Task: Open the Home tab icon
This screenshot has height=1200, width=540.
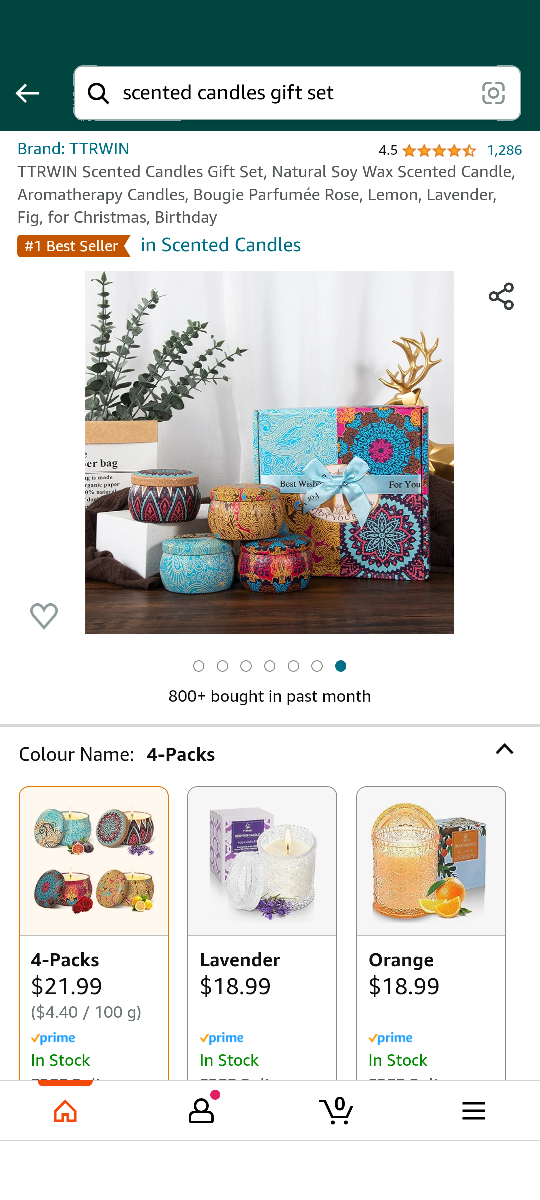Action: (65, 1111)
